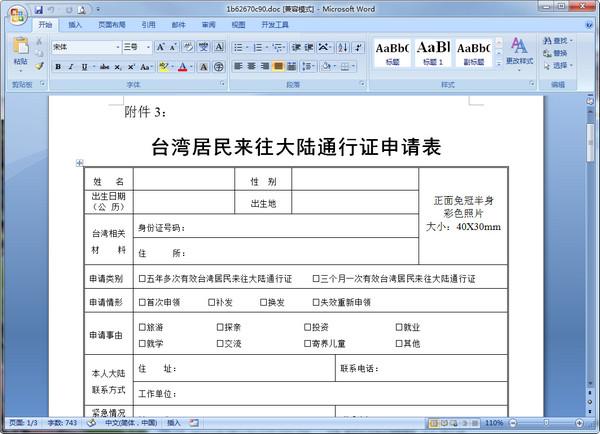600x434 pixels.
Task: Toggle italic with the I icon
Action: point(71,67)
